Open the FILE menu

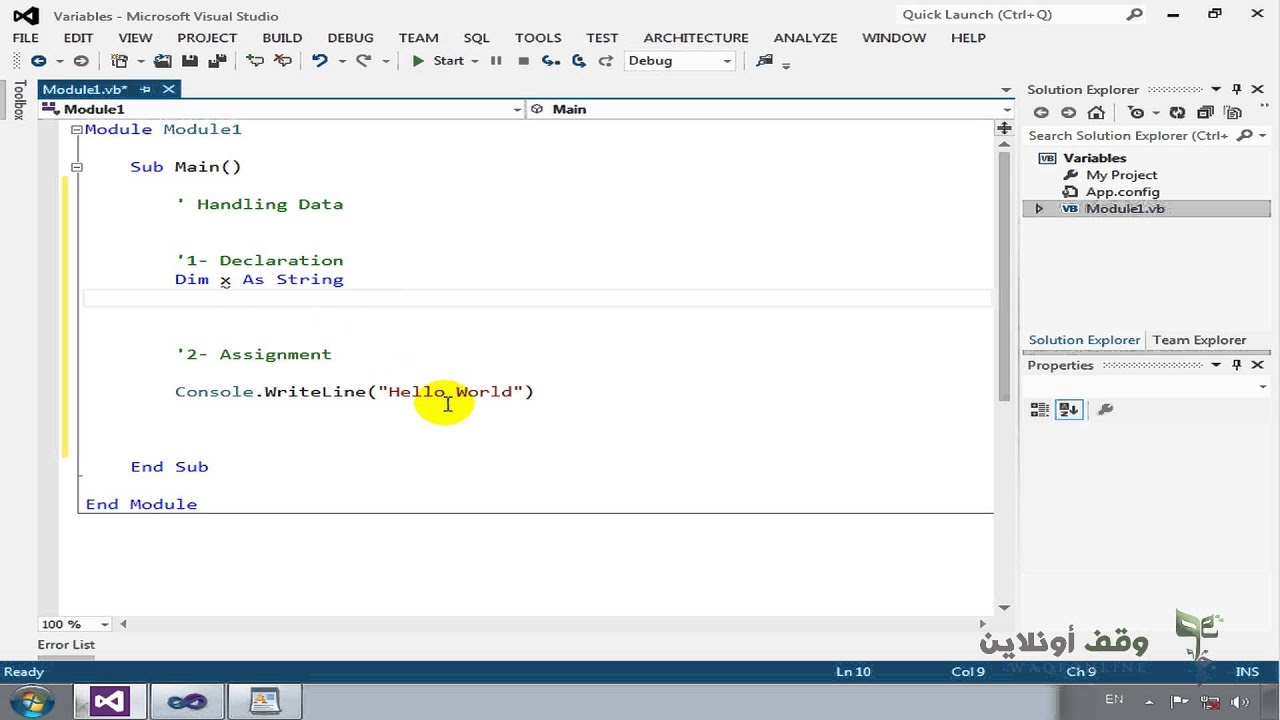click(x=26, y=38)
